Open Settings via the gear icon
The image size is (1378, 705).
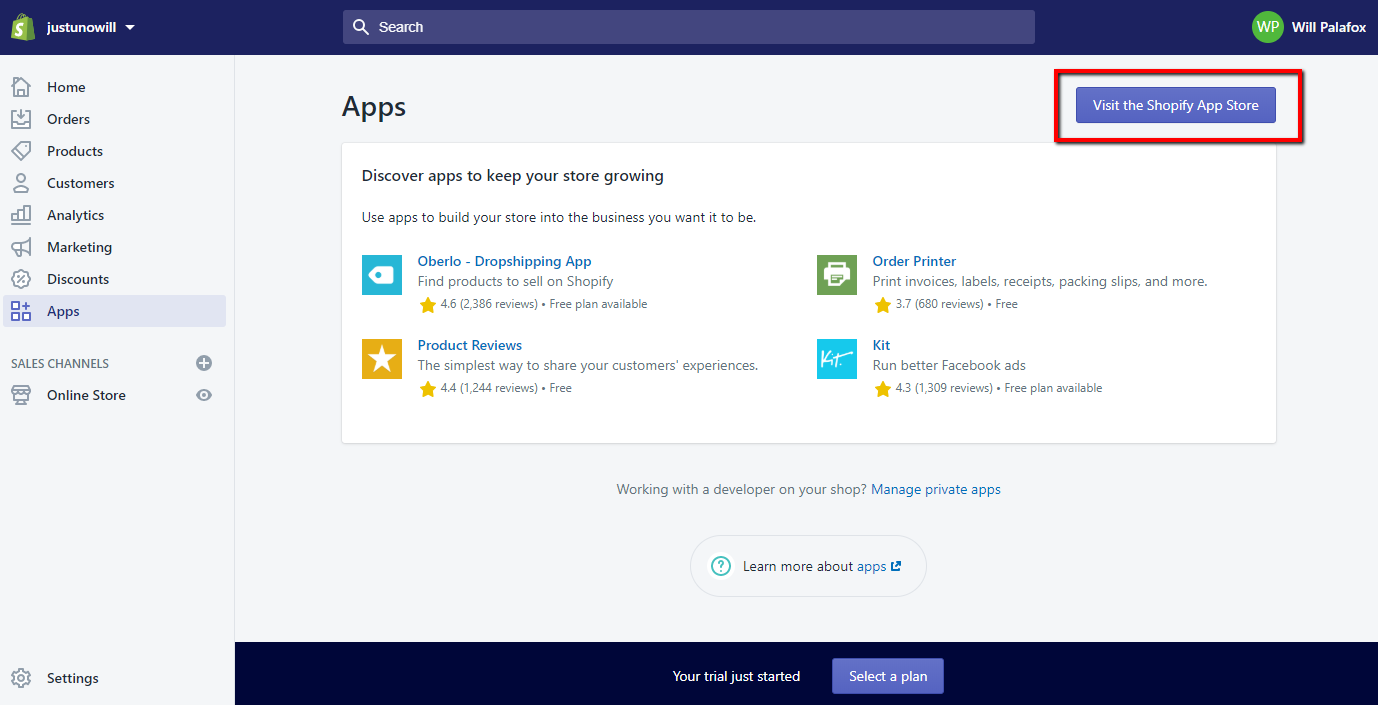(22, 678)
